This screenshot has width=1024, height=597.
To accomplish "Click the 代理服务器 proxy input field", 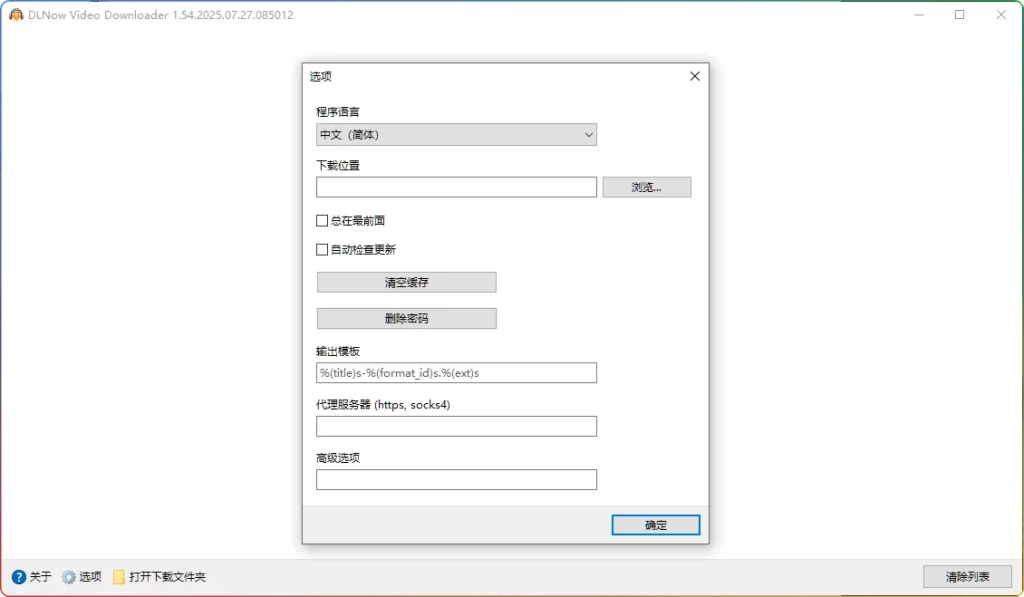I will point(456,426).
